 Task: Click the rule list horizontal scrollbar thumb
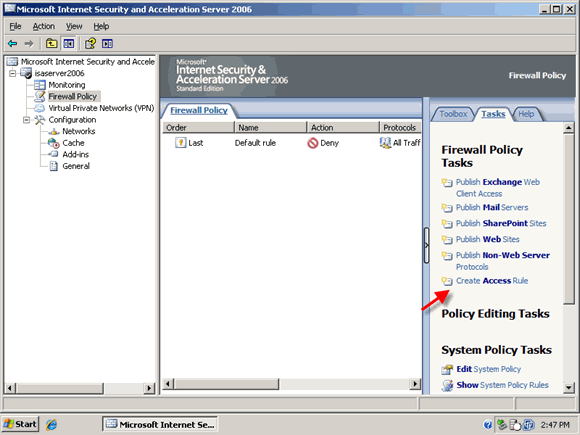[226, 384]
